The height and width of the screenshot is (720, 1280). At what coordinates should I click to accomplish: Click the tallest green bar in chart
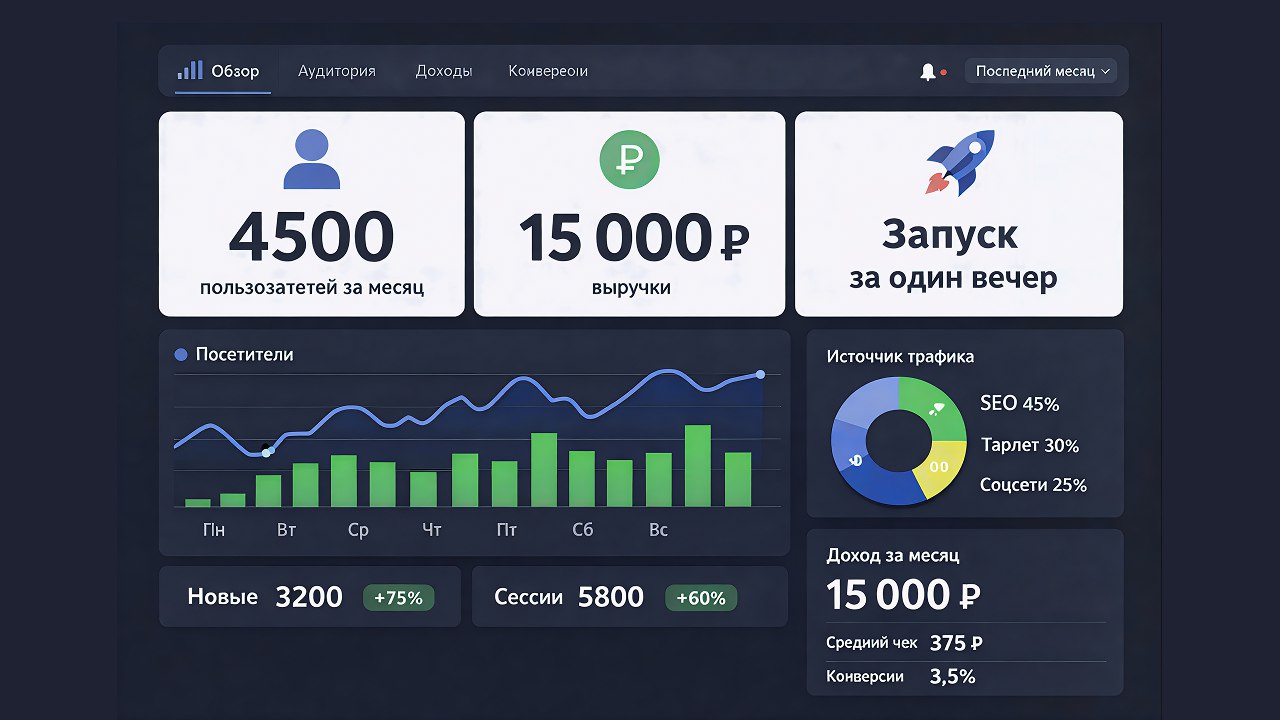[x=698, y=466]
